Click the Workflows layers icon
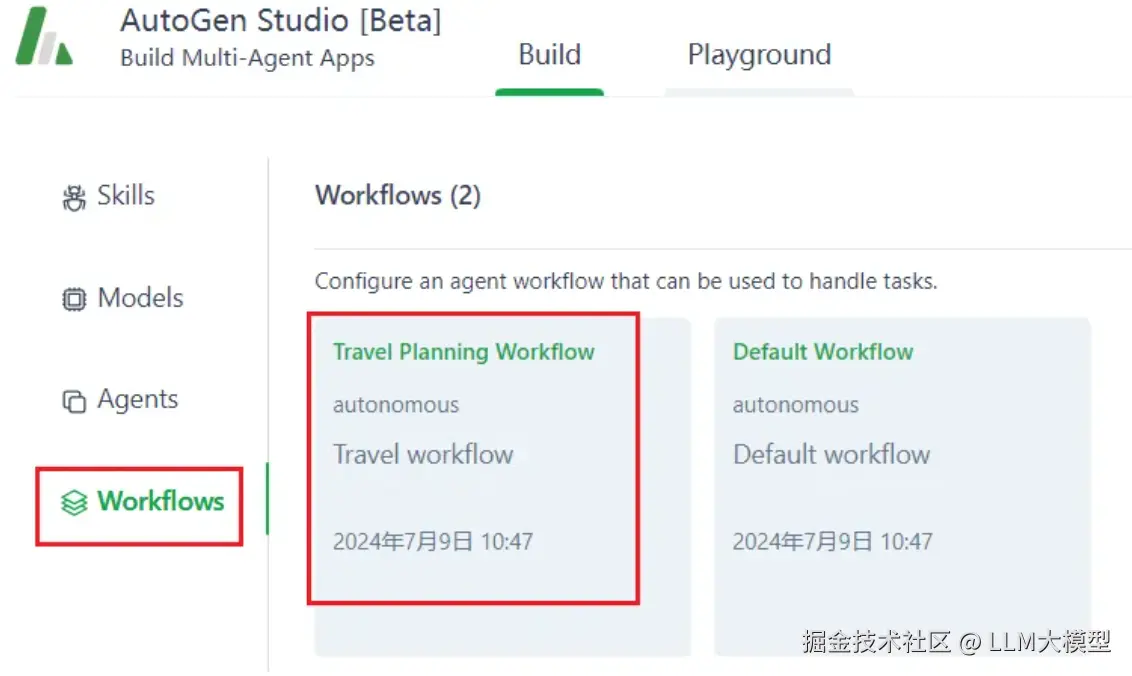The height and width of the screenshot is (676, 1132). pos(74,503)
